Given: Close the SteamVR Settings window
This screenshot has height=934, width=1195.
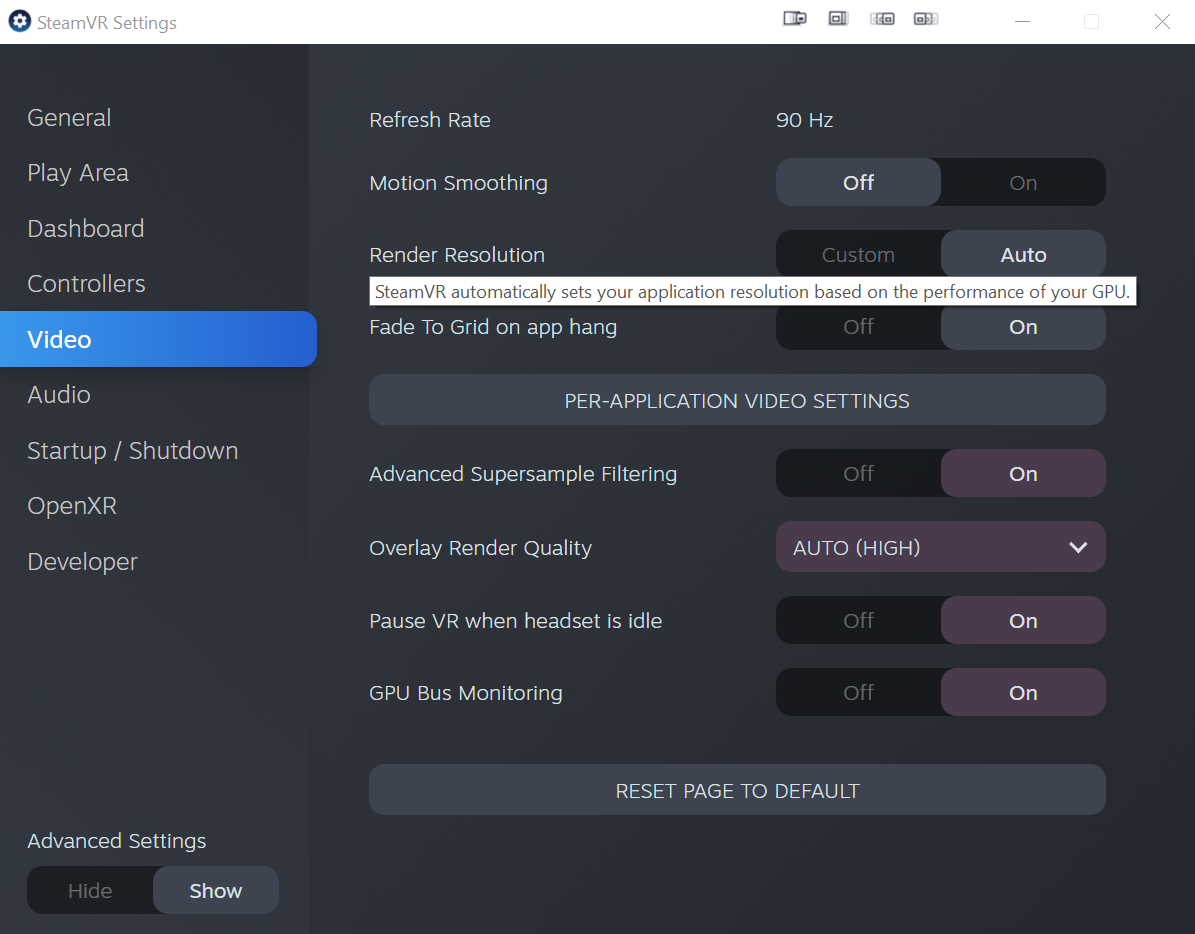Looking at the screenshot, I should pyautogui.click(x=1161, y=21).
